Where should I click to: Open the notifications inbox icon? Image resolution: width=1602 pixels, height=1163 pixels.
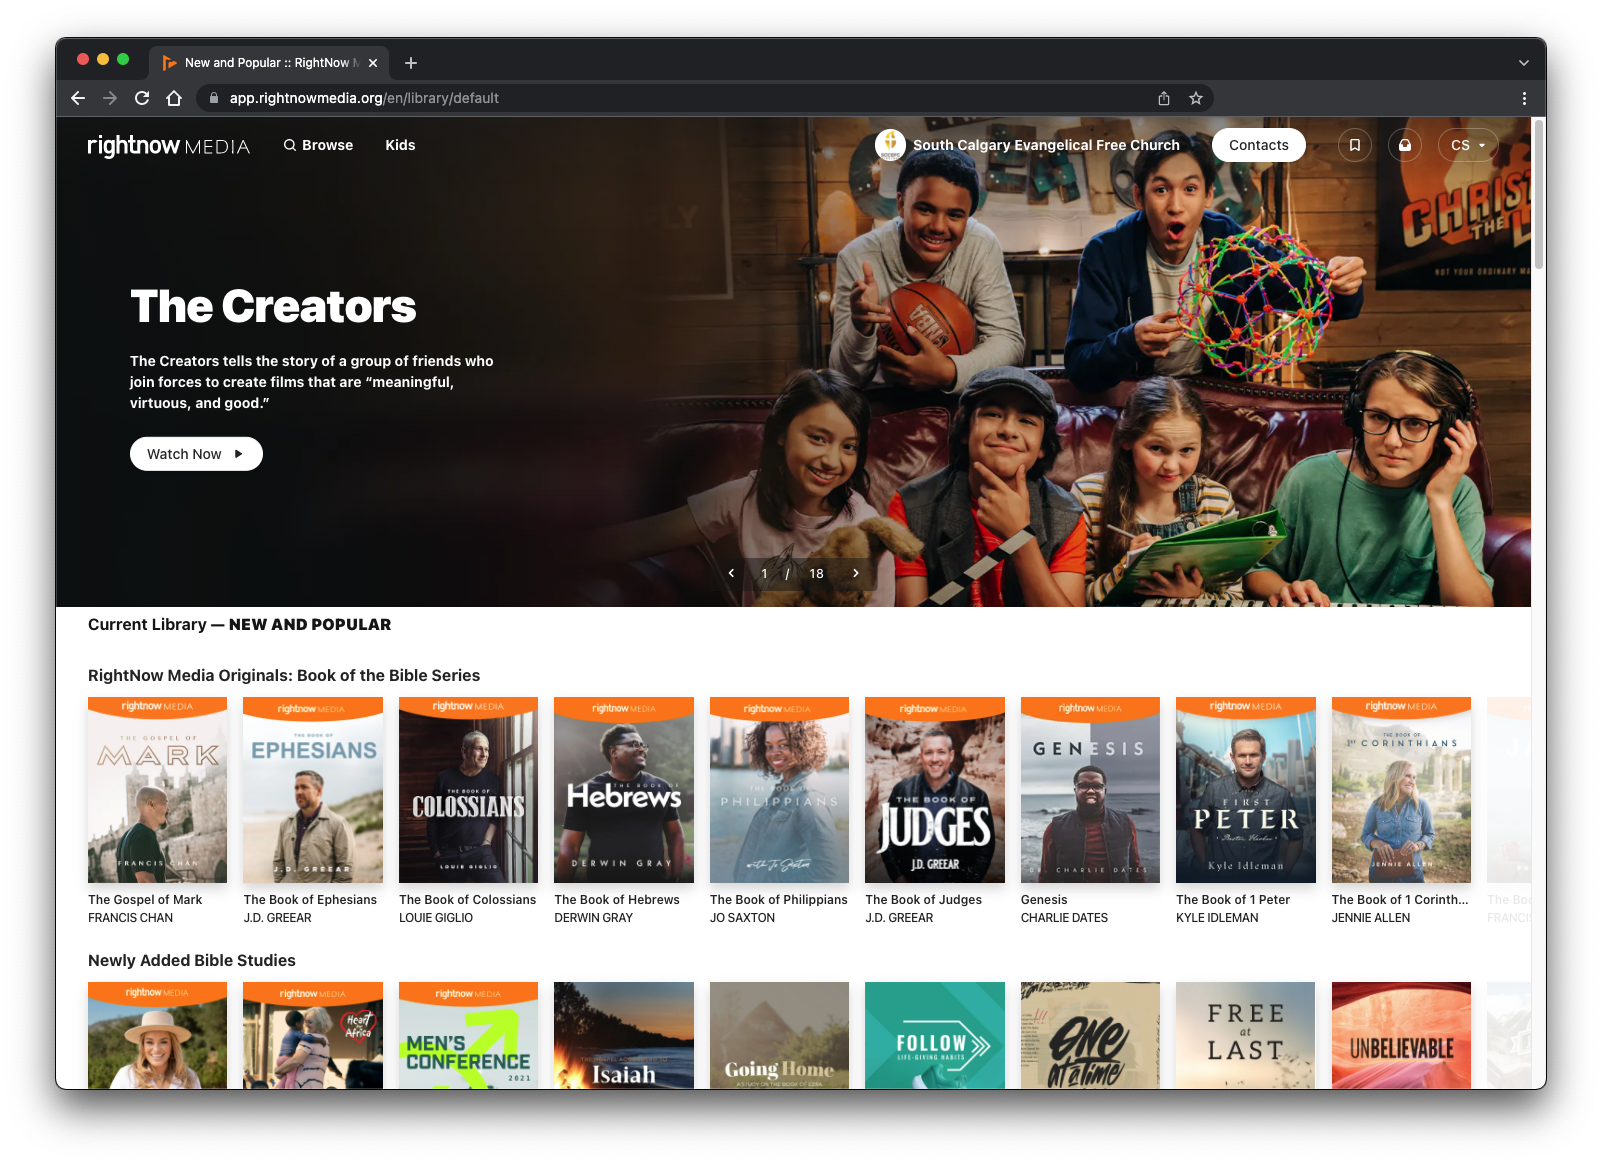[1405, 145]
